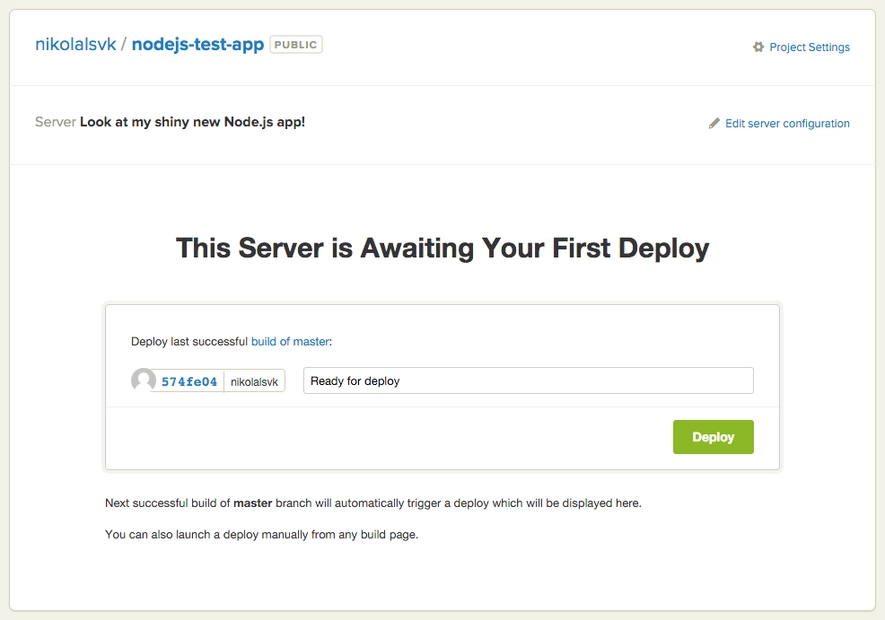Open the nikolalsvk owner profile link
The width and height of the screenshot is (885, 620).
(75, 45)
